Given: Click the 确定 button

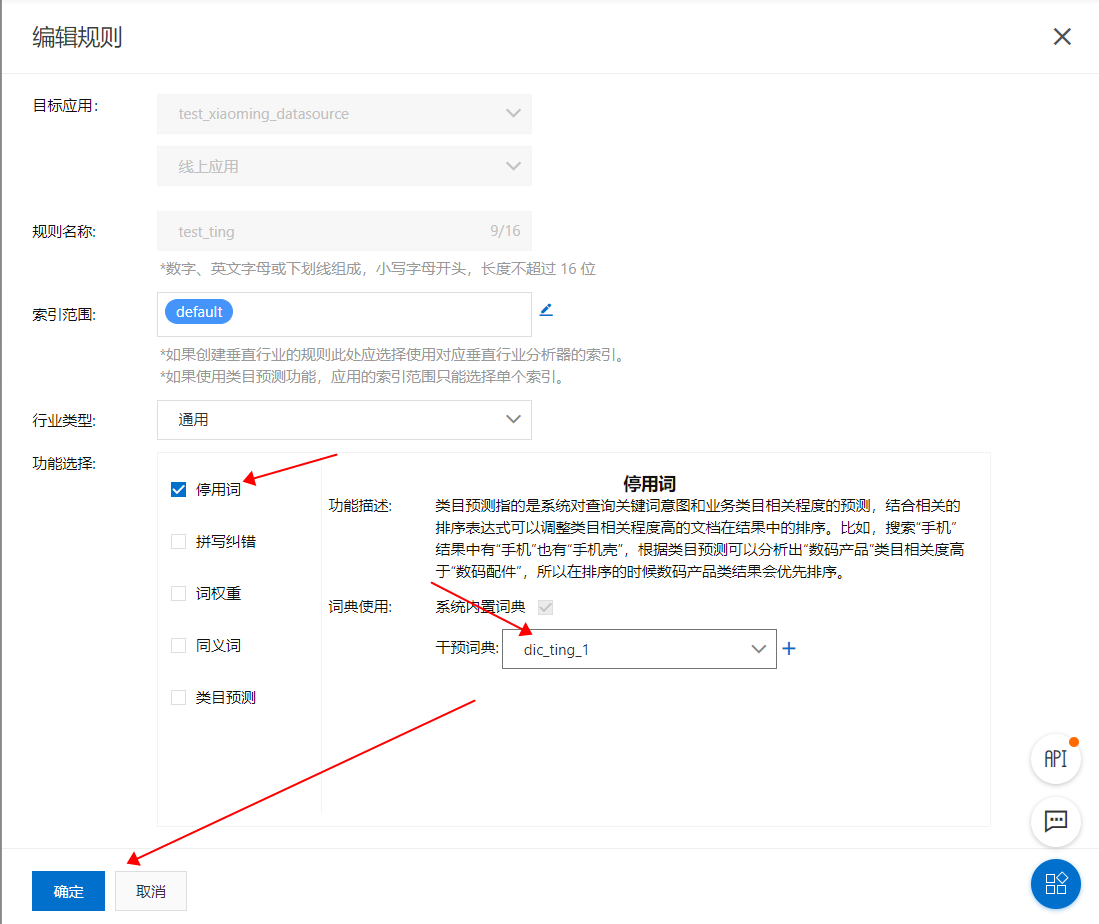Looking at the screenshot, I should pyautogui.click(x=68, y=891).
